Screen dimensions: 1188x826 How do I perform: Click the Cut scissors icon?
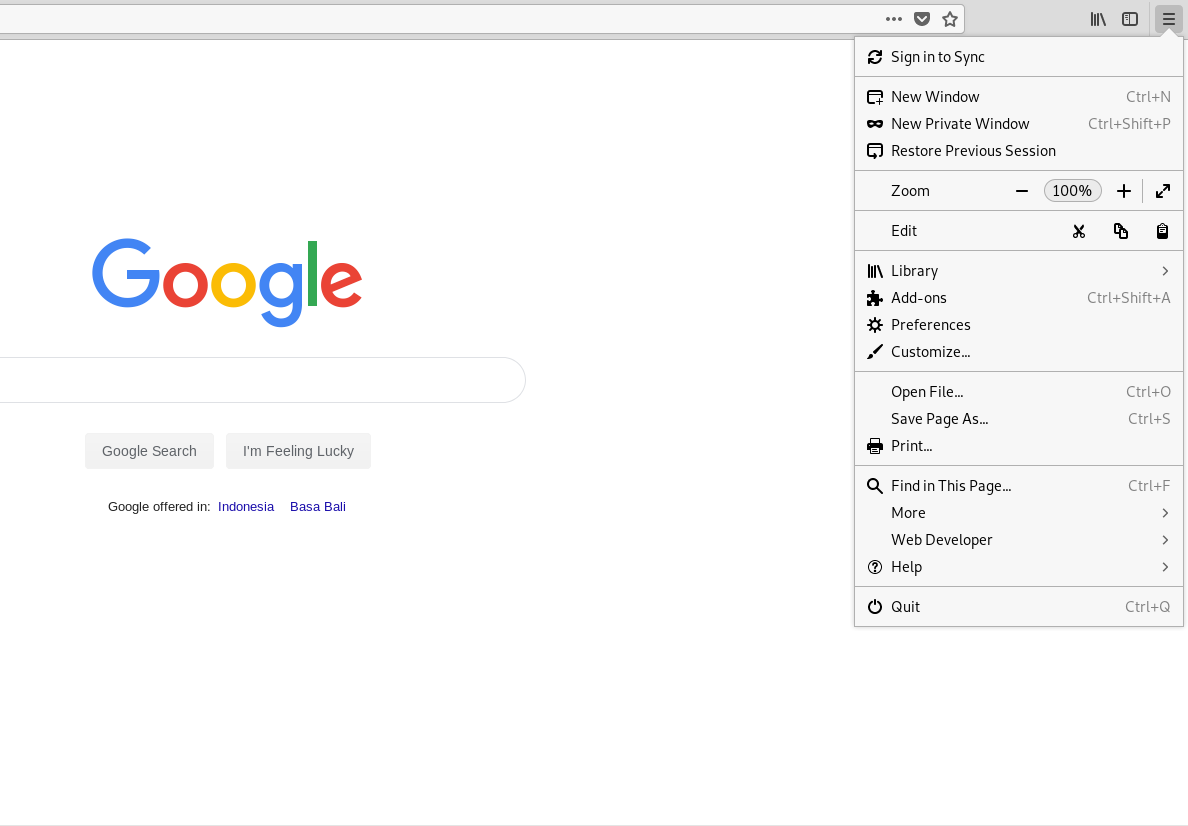pyautogui.click(x=1079, y=231)
